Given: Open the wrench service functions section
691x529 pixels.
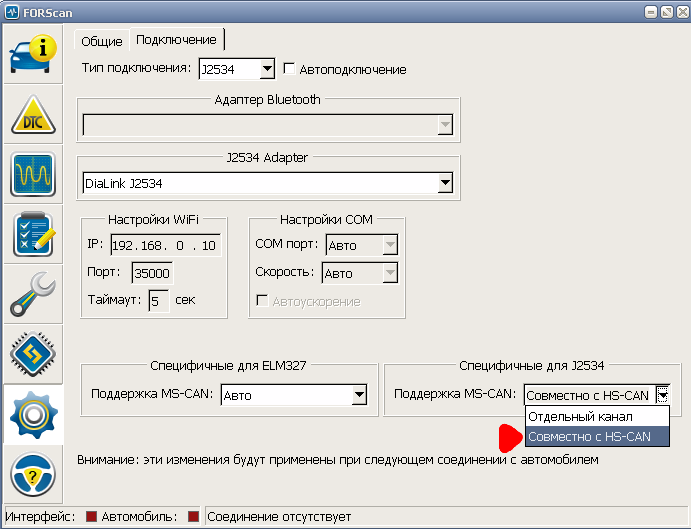Looking at the screenshot, I should [x=33, y=295].
